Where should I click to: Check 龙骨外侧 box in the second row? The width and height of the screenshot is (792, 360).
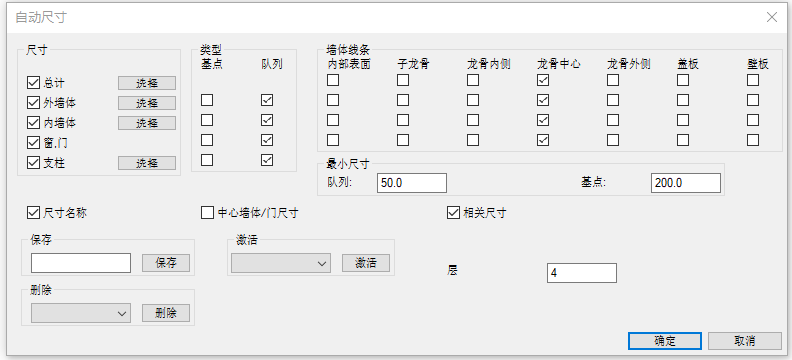coord(613,100)
